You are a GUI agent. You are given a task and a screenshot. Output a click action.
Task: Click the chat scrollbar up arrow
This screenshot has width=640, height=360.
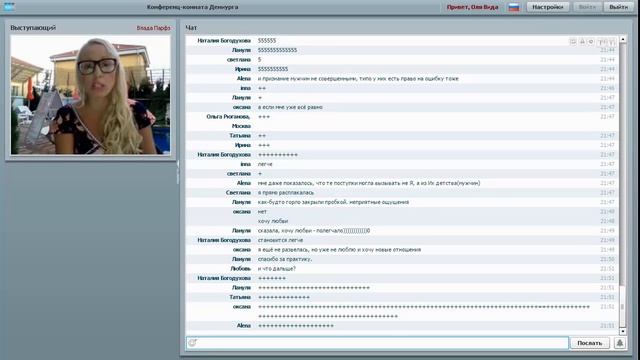623,39
